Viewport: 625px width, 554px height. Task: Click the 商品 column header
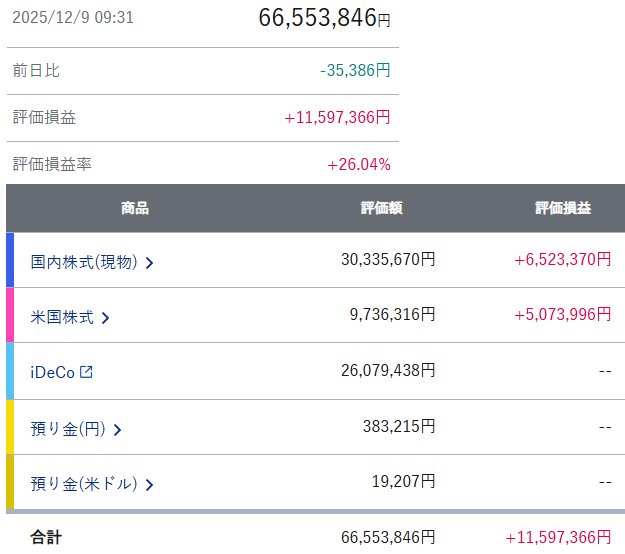pos(135,208)
